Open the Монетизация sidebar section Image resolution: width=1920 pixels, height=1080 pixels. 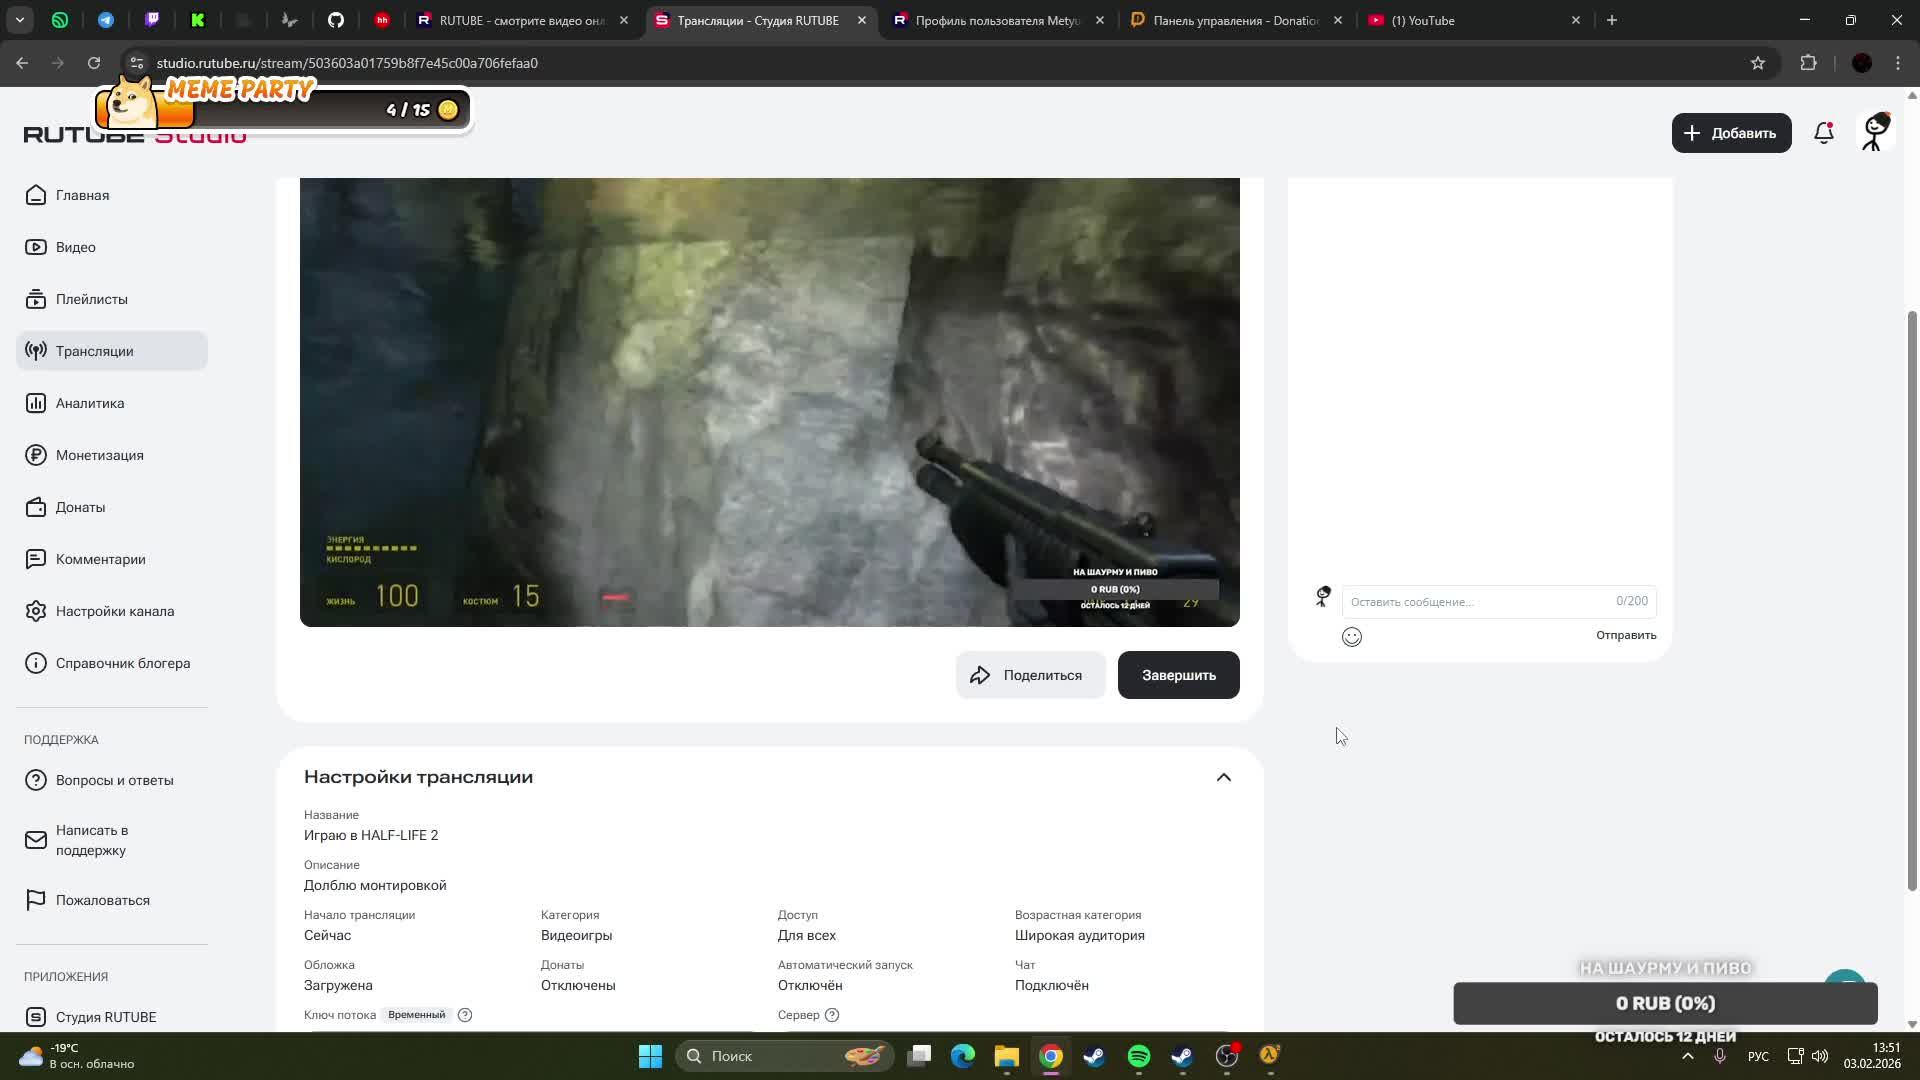pyautogui.click(x=99, y=455)
